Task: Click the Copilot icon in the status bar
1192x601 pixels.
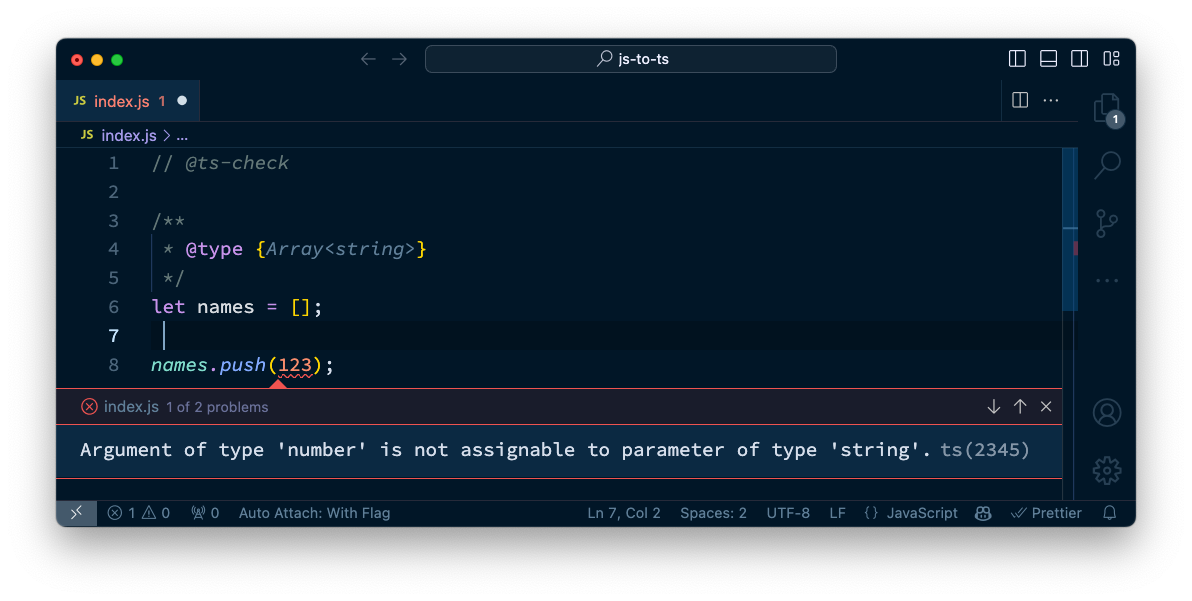Action: click(x=982, y=513)
